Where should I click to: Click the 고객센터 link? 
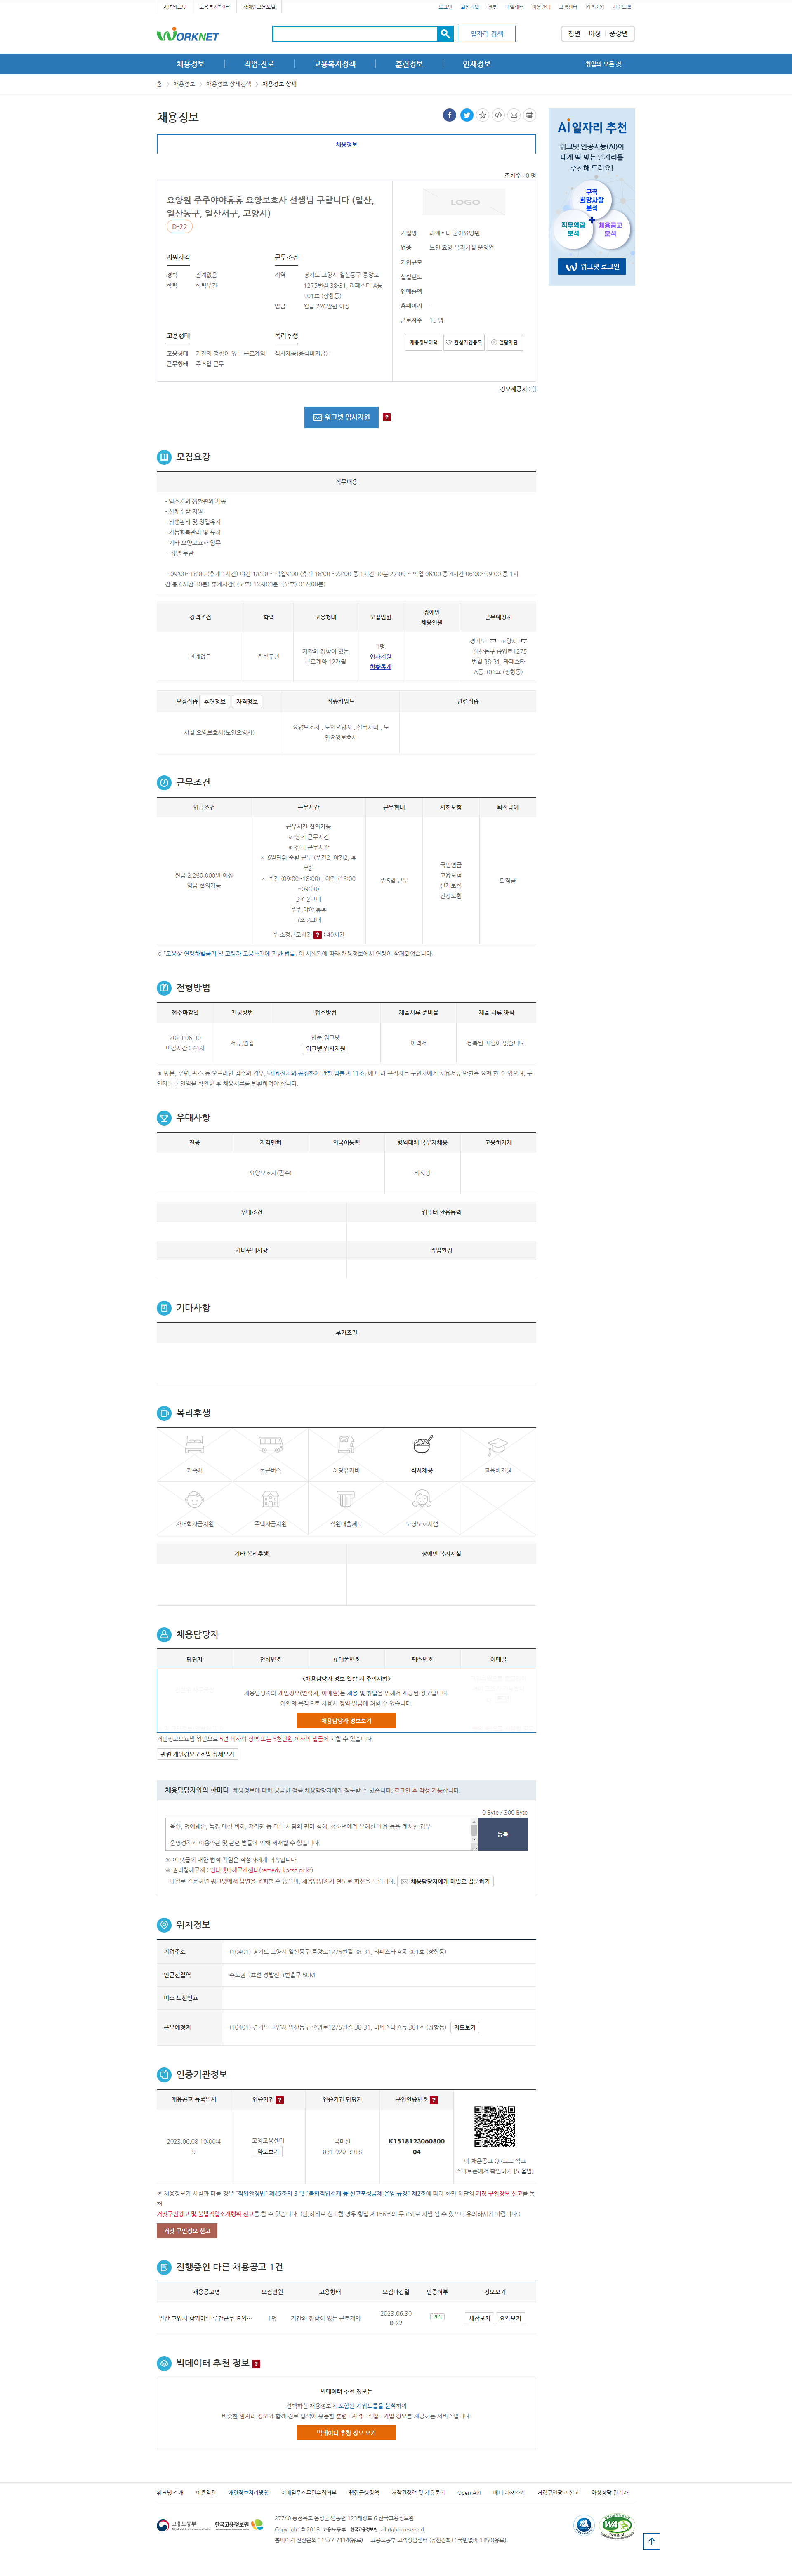coord(567,7)
